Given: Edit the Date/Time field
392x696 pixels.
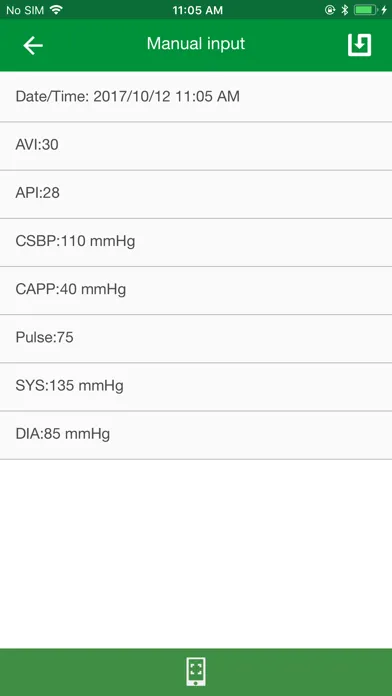Looking at the screenshot, I should coord(196,97).
